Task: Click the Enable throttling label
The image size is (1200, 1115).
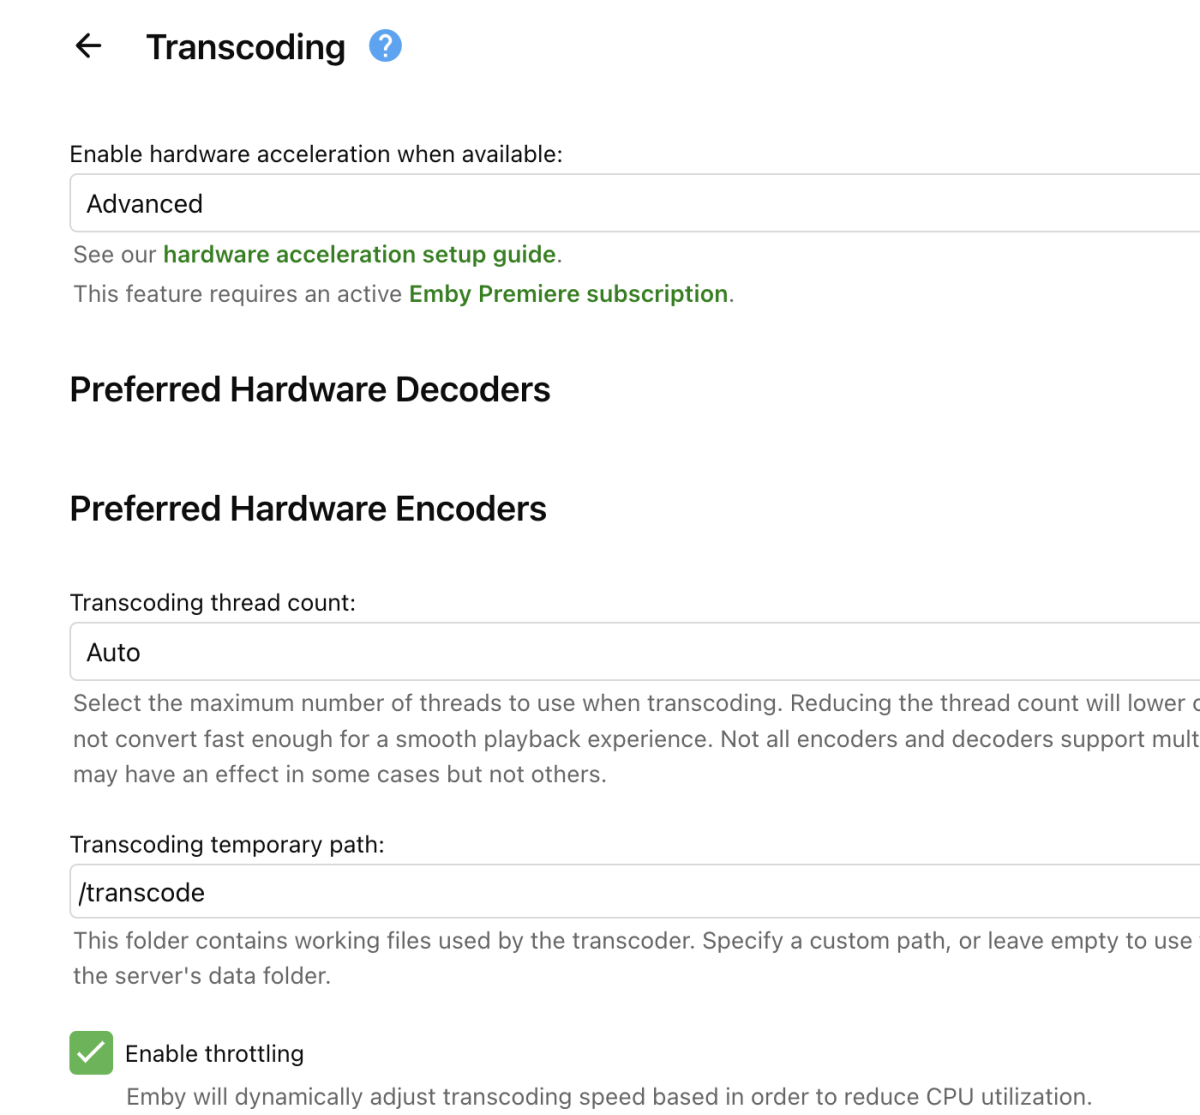Action: [213, 1053]
